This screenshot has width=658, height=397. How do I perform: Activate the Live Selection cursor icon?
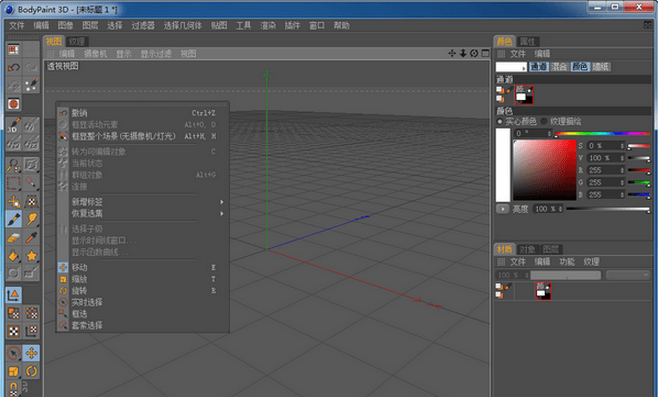coord(13,353)
